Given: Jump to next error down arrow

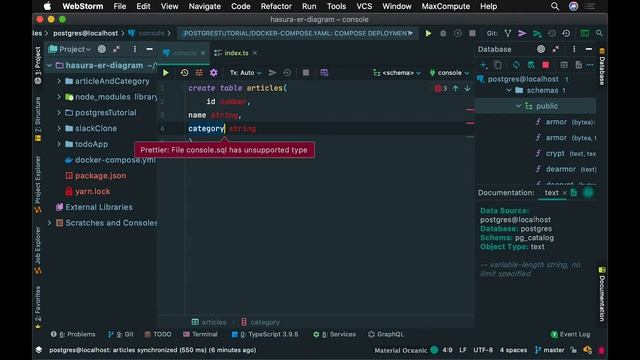Looking at the screenshot, I should [467, 88].
